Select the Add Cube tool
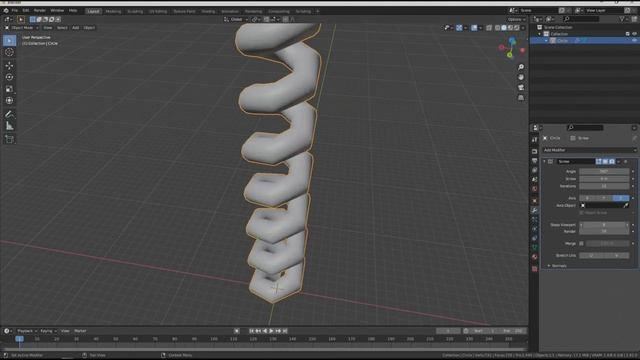This screenshot has width=640, height=360. [x=9, y=139]
